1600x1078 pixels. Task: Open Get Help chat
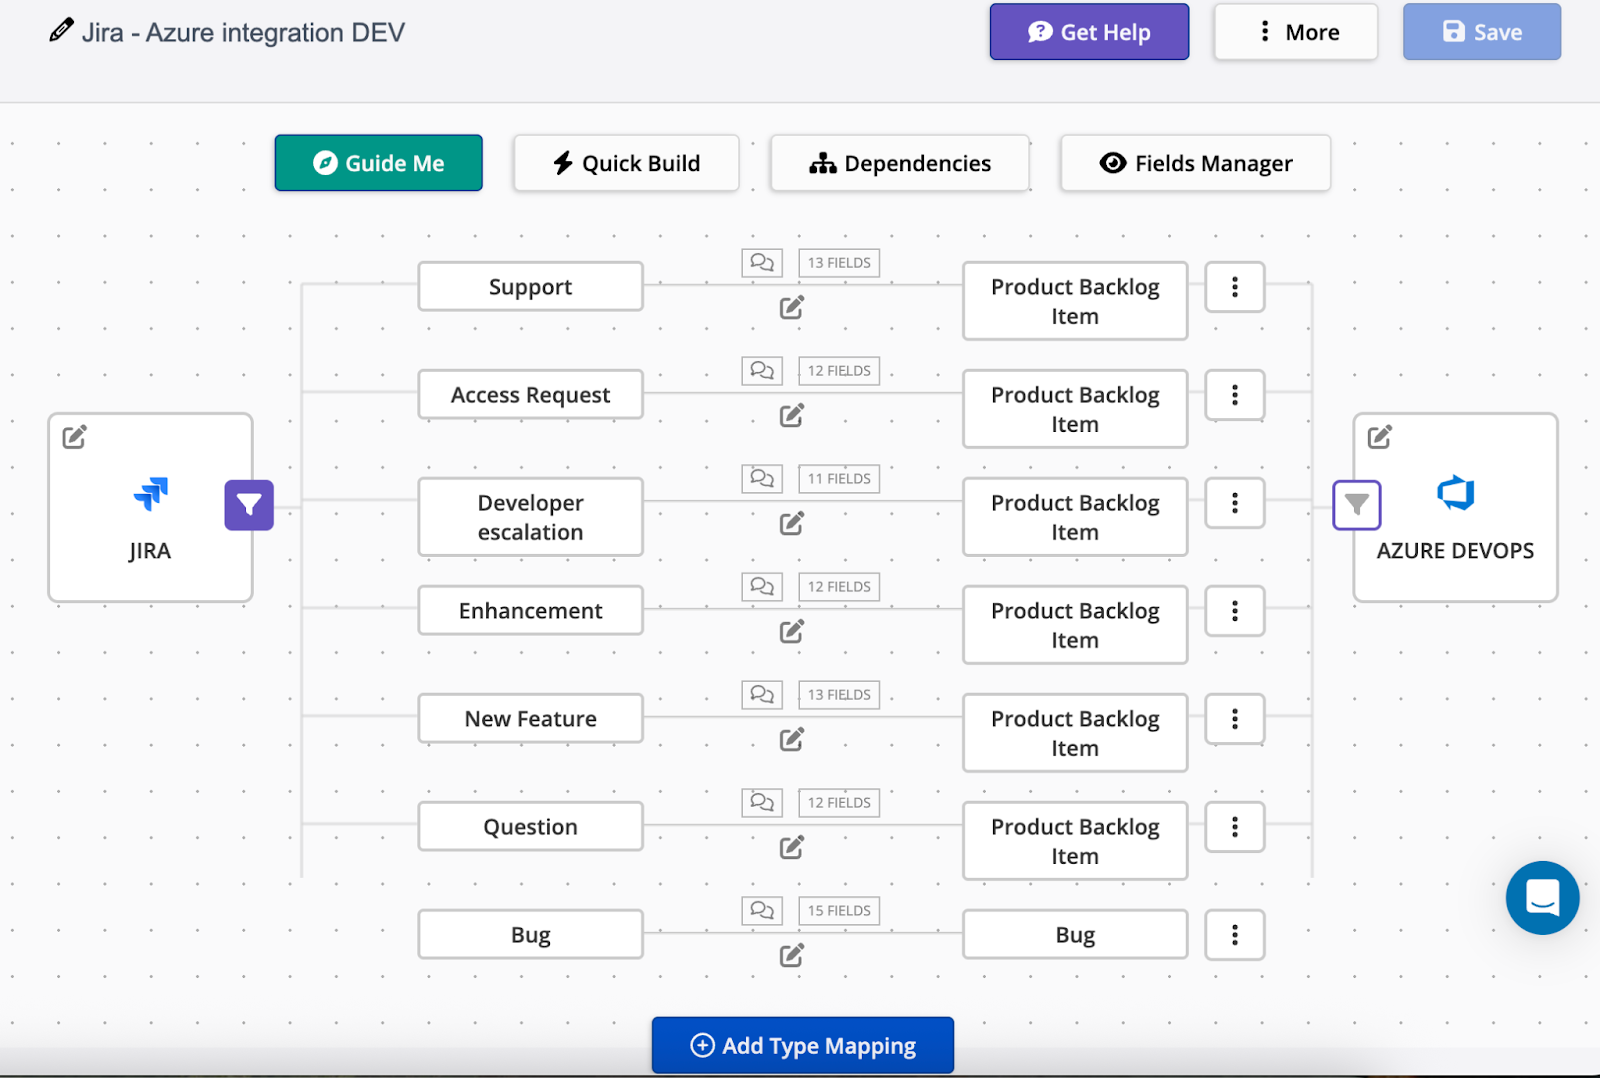click(1089, 32)
